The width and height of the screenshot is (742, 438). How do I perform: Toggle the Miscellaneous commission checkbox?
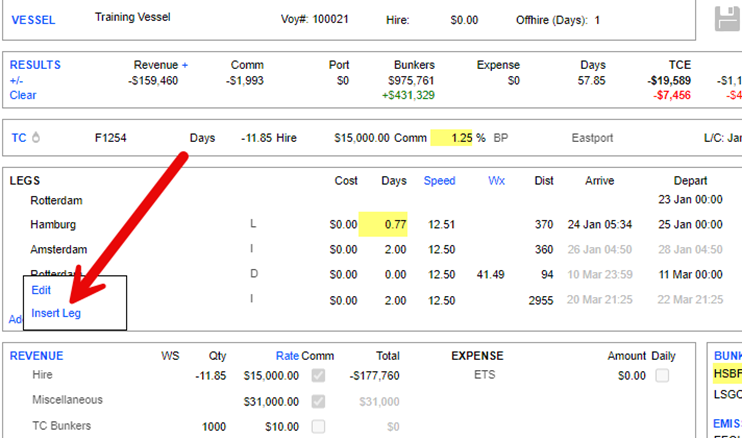pos(318,400)
